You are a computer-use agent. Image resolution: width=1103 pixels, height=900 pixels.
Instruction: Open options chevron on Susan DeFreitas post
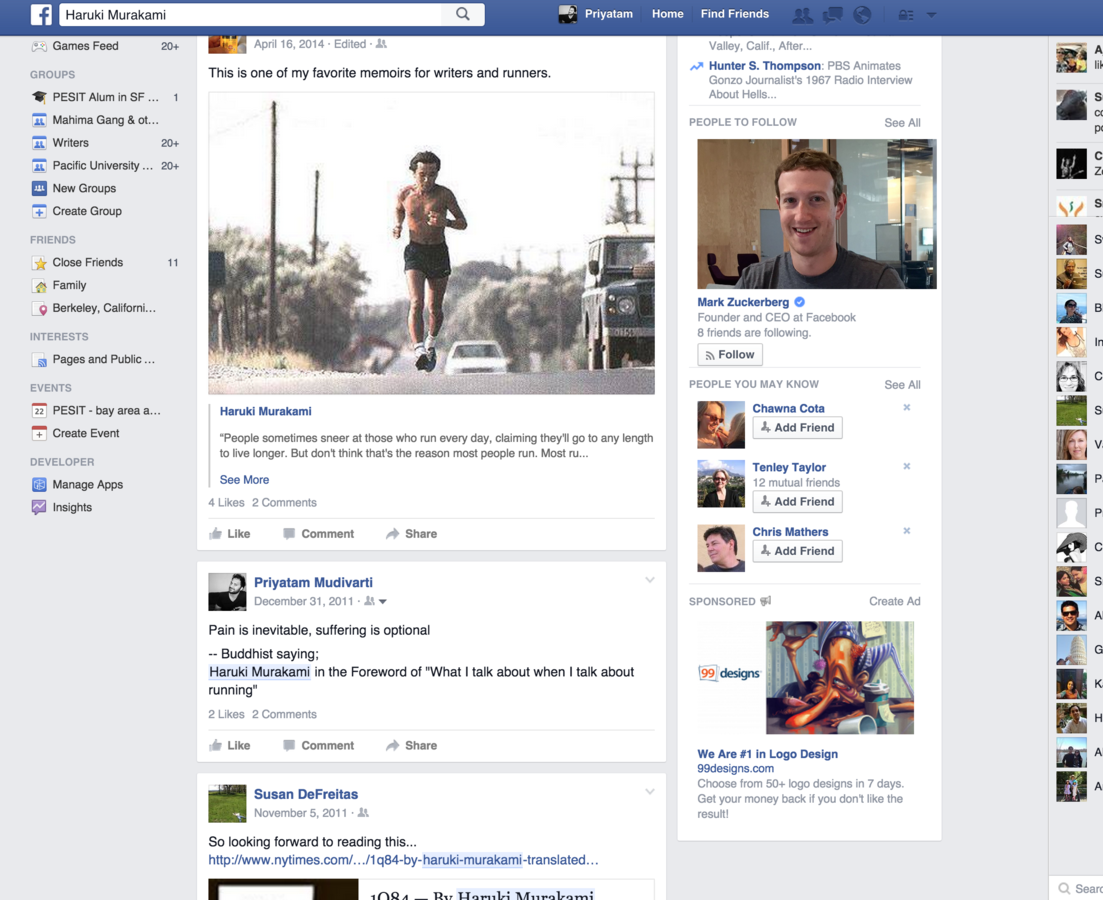pyautogui.click(x=650, y=792)
